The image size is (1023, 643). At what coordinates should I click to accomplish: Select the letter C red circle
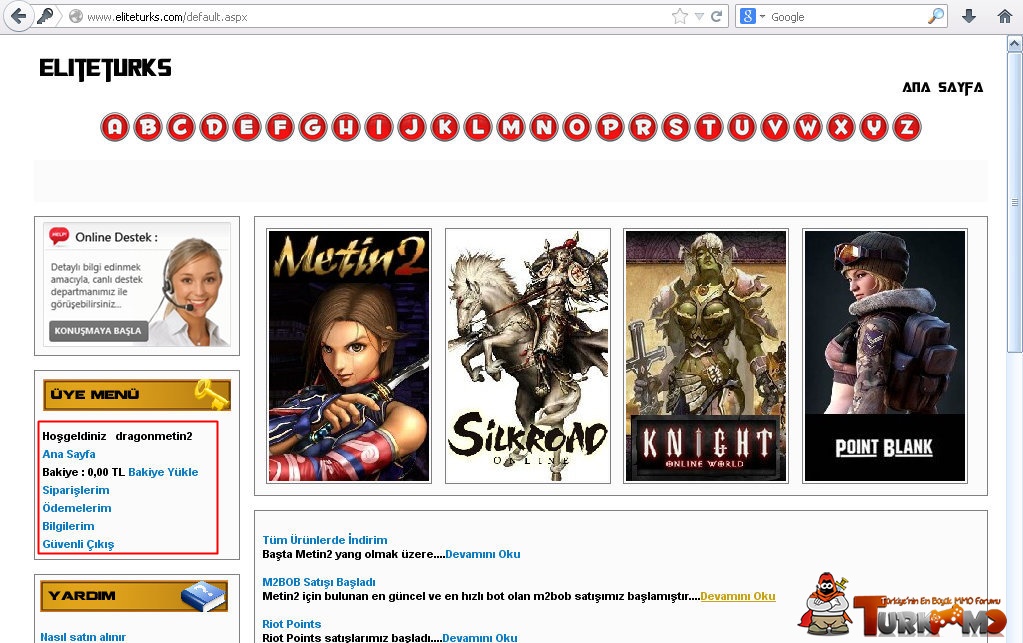click(x=181, y=127)
